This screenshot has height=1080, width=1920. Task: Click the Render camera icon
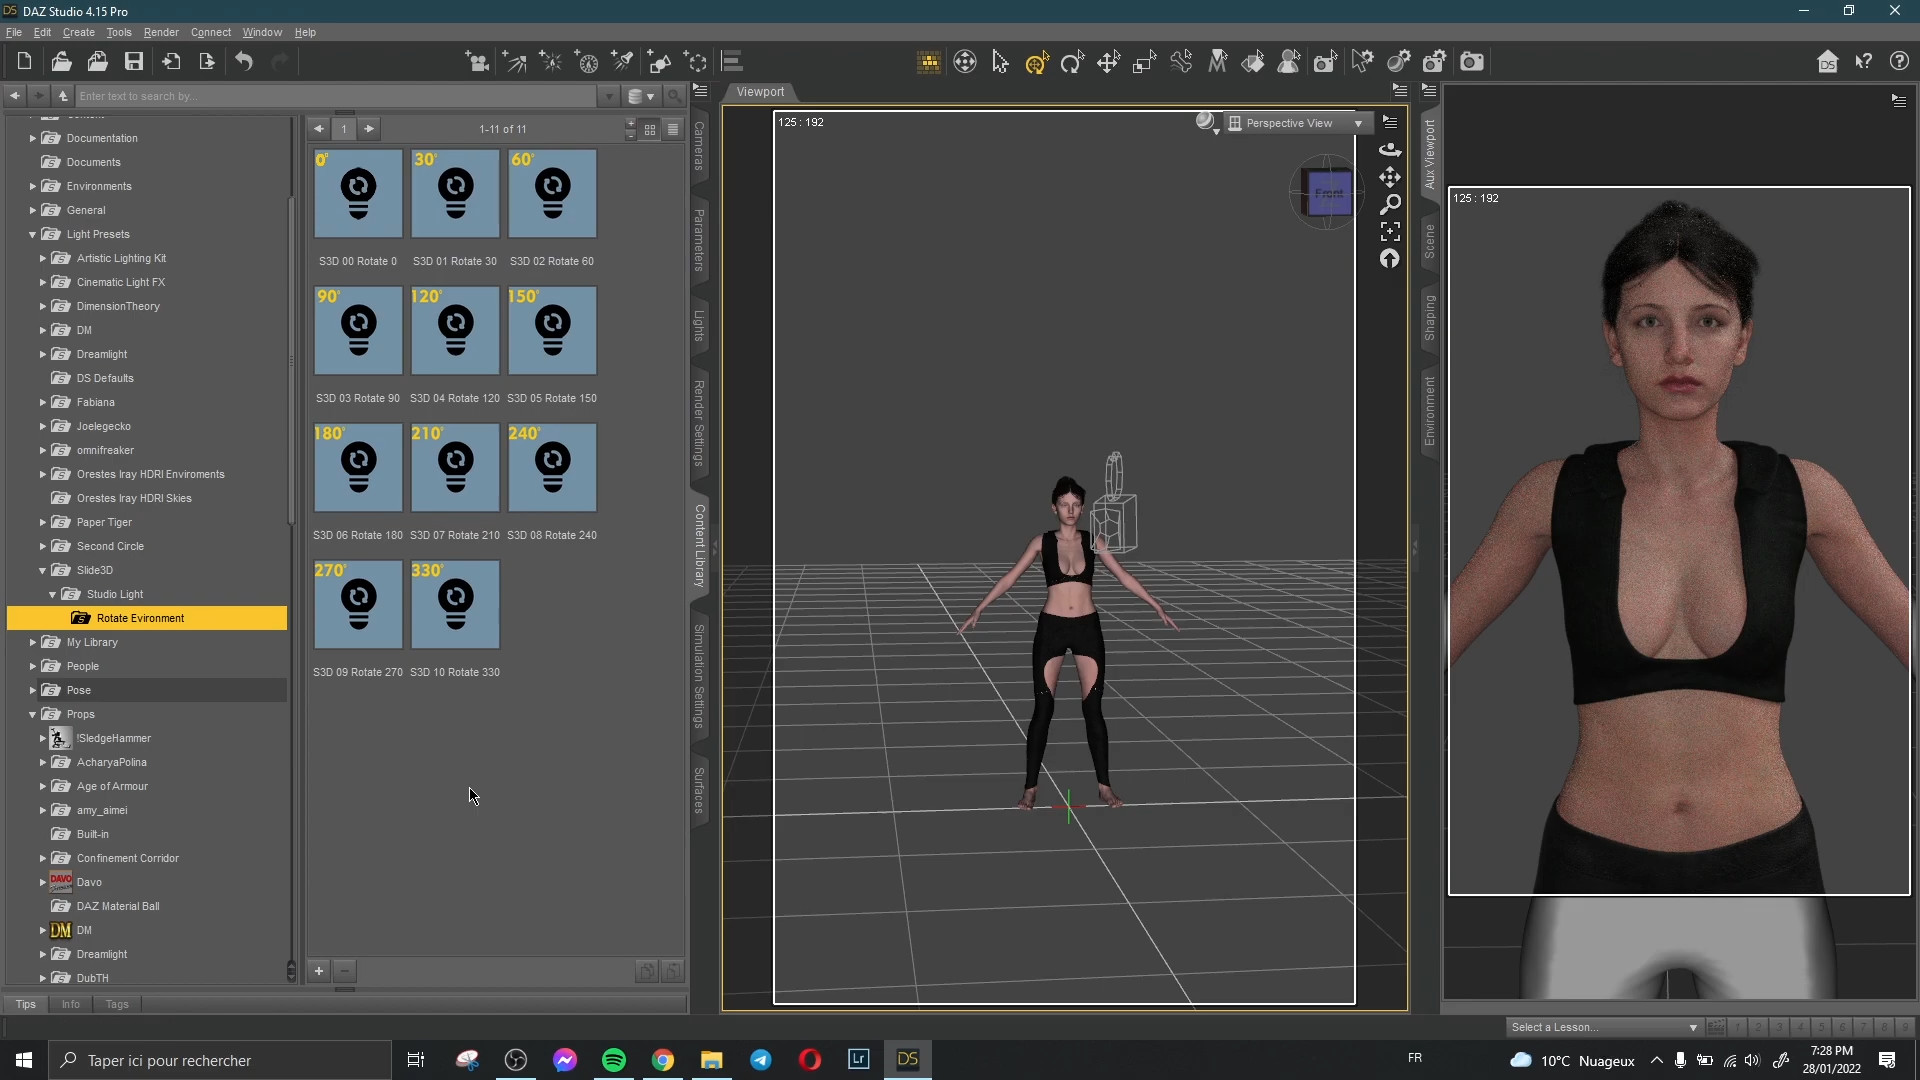1471,62
